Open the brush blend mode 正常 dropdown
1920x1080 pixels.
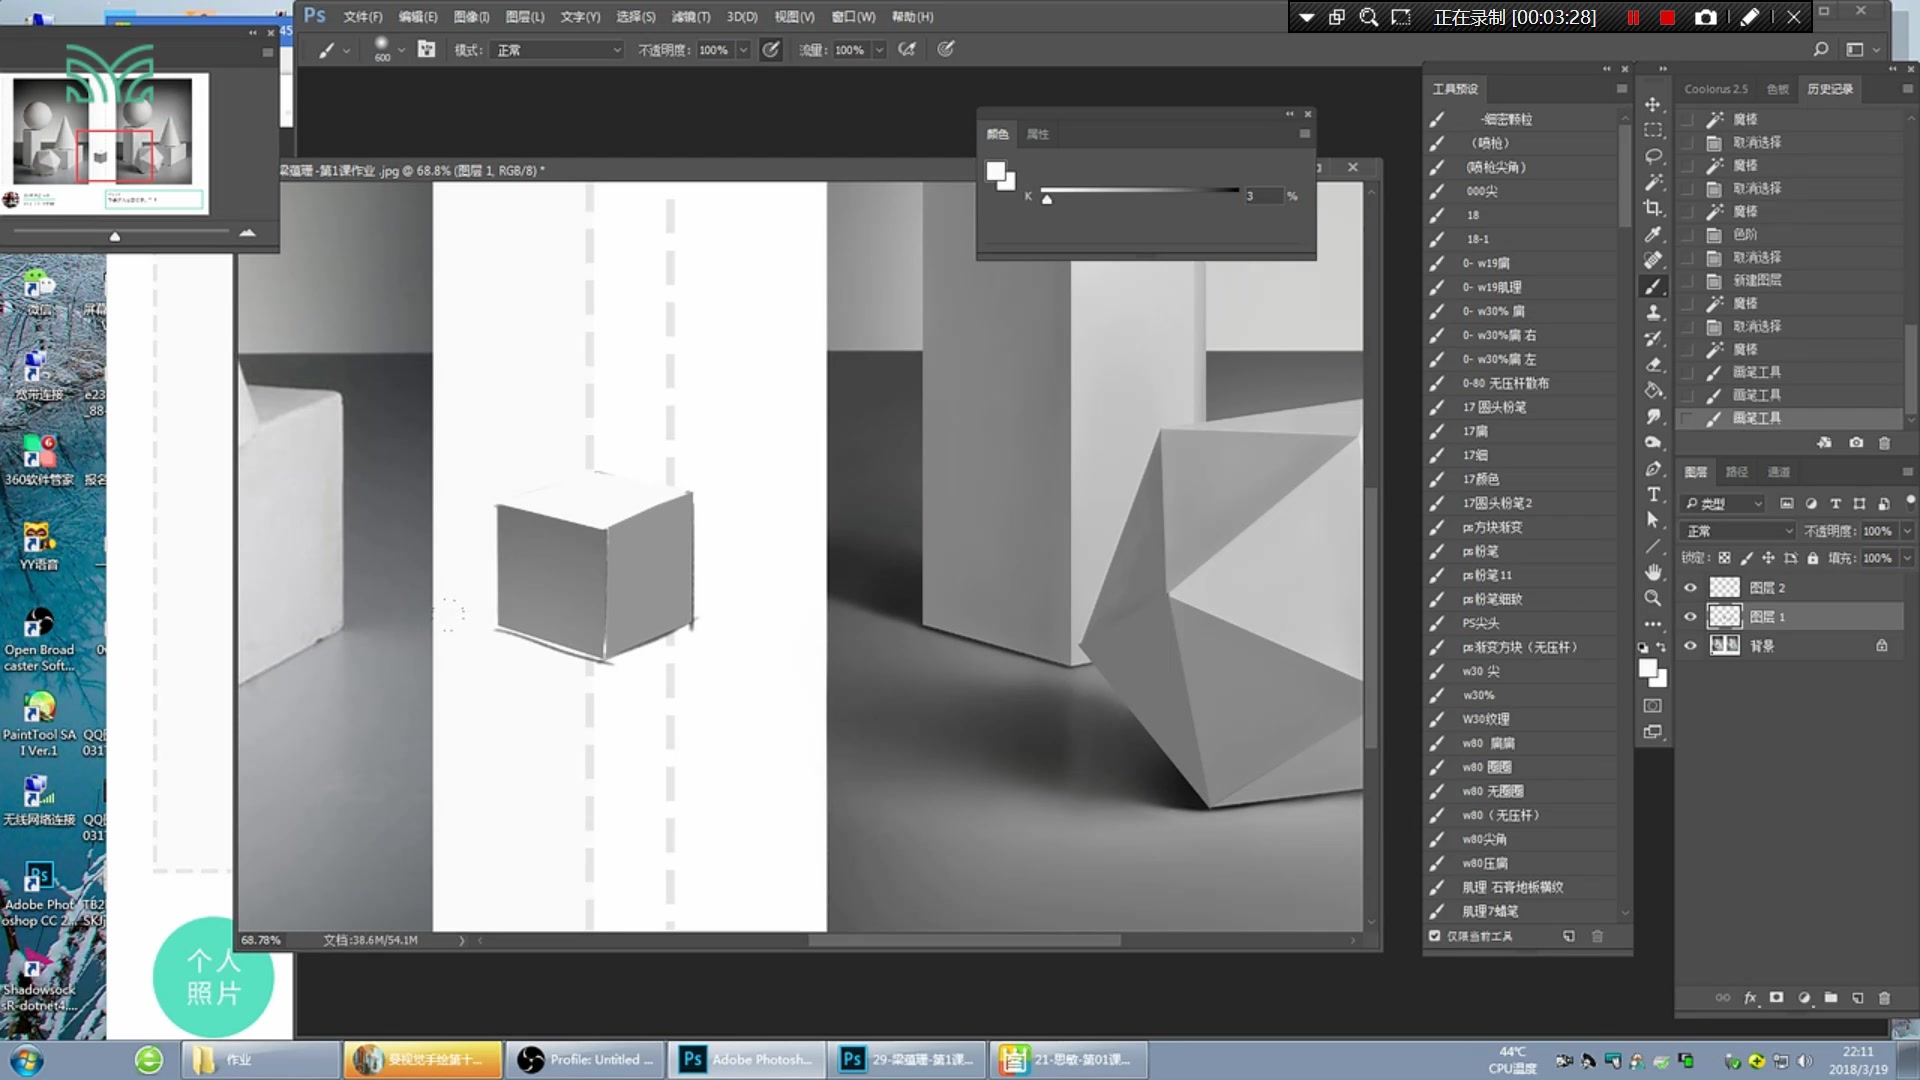(x=558, y=50)
